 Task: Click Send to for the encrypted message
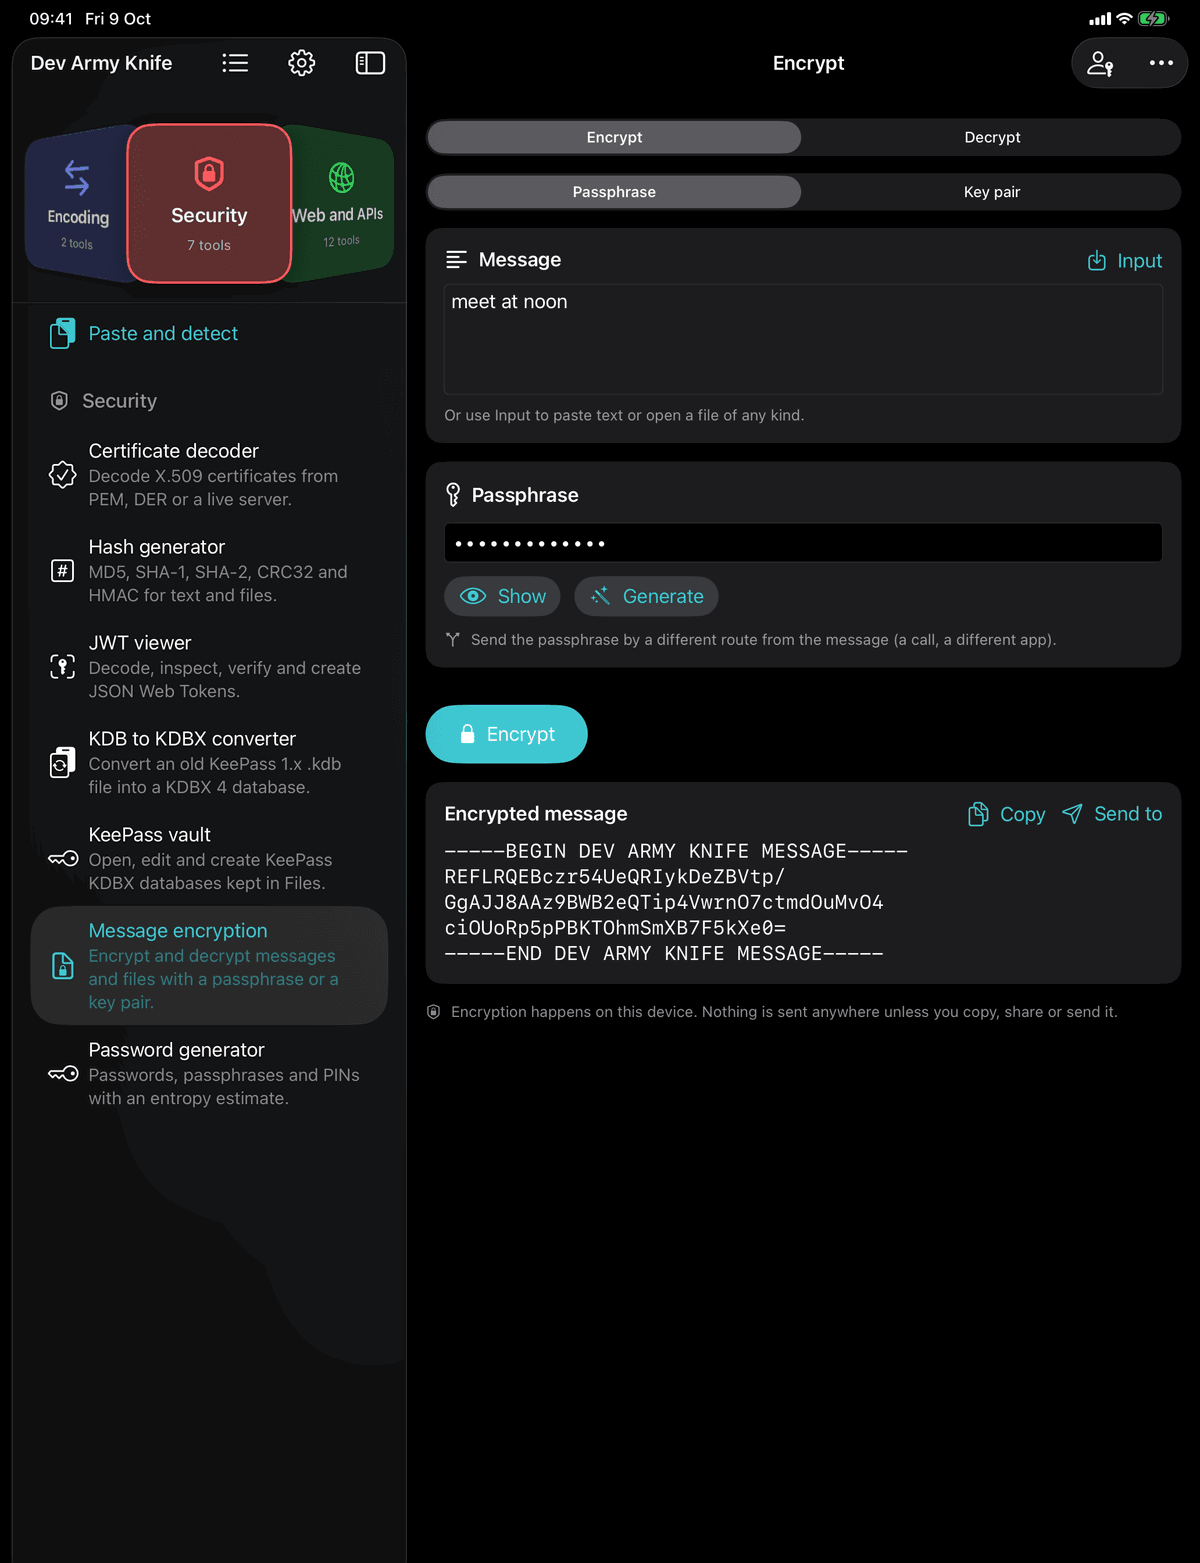pos(1112,814)
